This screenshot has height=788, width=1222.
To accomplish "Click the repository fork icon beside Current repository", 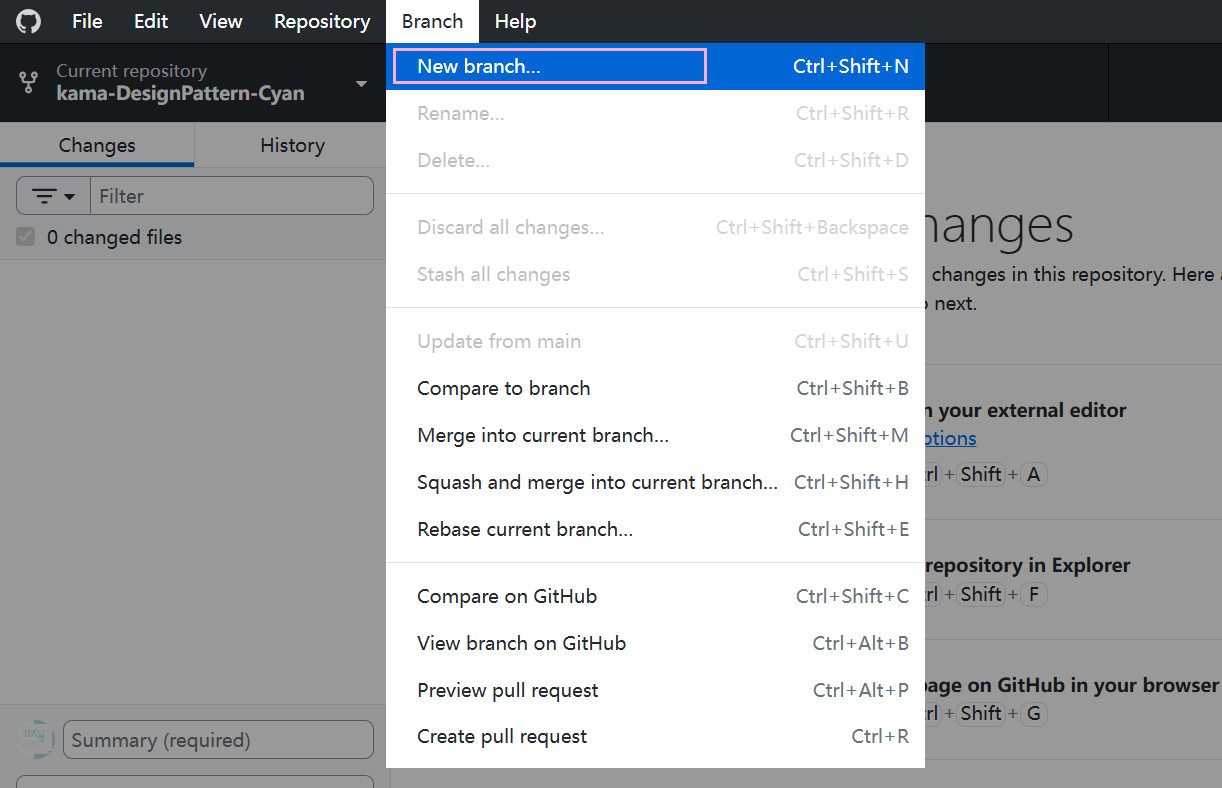I will point(29,82).
